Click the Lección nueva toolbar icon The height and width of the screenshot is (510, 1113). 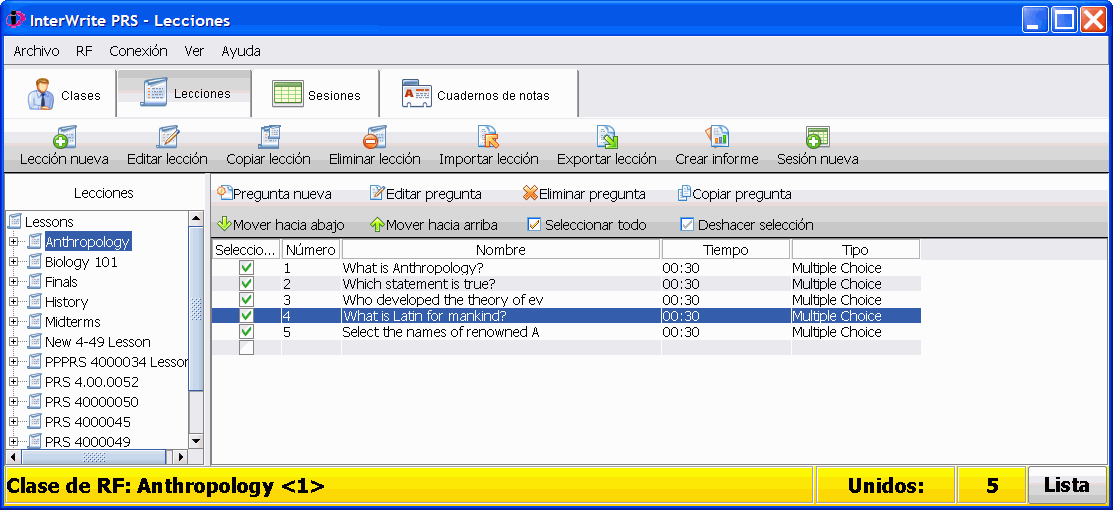[x=65, y=136]
